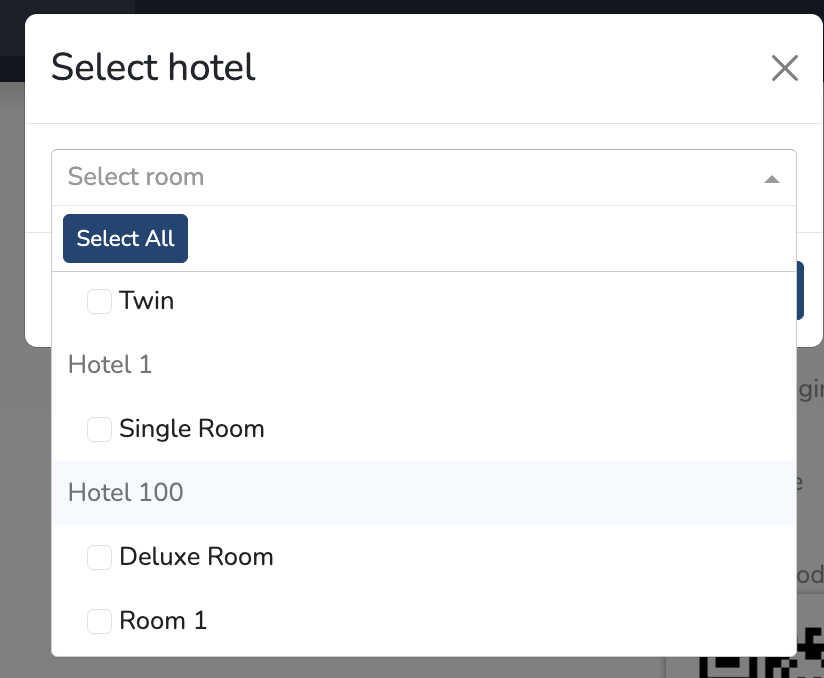Enable the Single Room checkbox
Viewport: 824px width, 678px height.
pos(99,429)
